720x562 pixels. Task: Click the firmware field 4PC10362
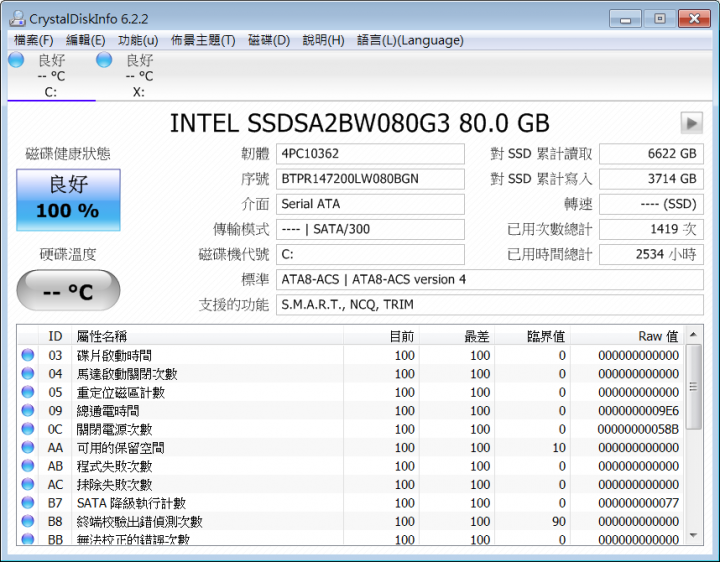coord(370,154)
